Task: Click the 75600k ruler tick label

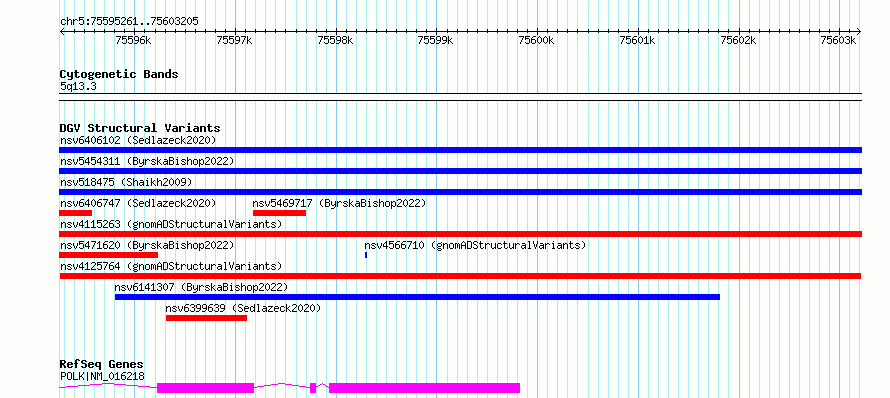Action: point(536,40)
